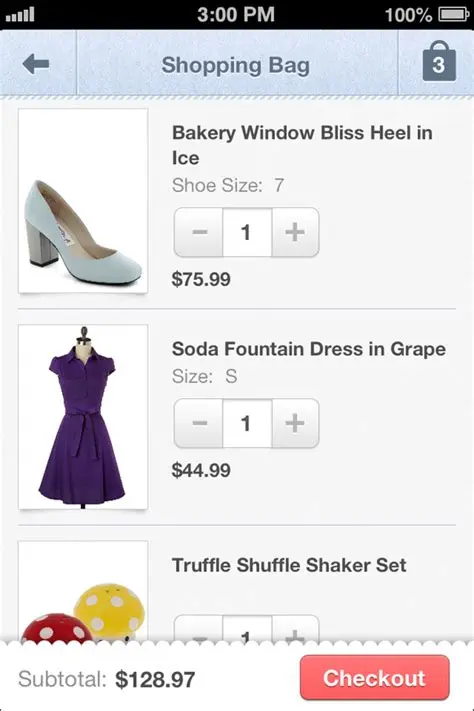This screenshot has height=711, width=474.
Task: Tap the signal strength bars icon
Action: (20, 15)
